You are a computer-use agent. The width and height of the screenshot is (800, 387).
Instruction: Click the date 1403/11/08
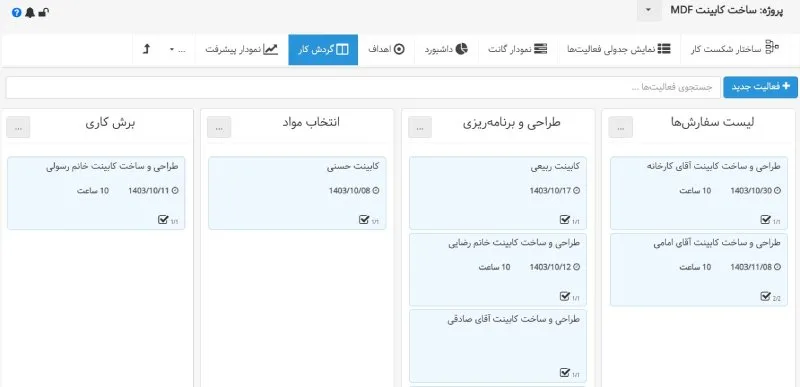pyautogui.click(x=752, y=267)
